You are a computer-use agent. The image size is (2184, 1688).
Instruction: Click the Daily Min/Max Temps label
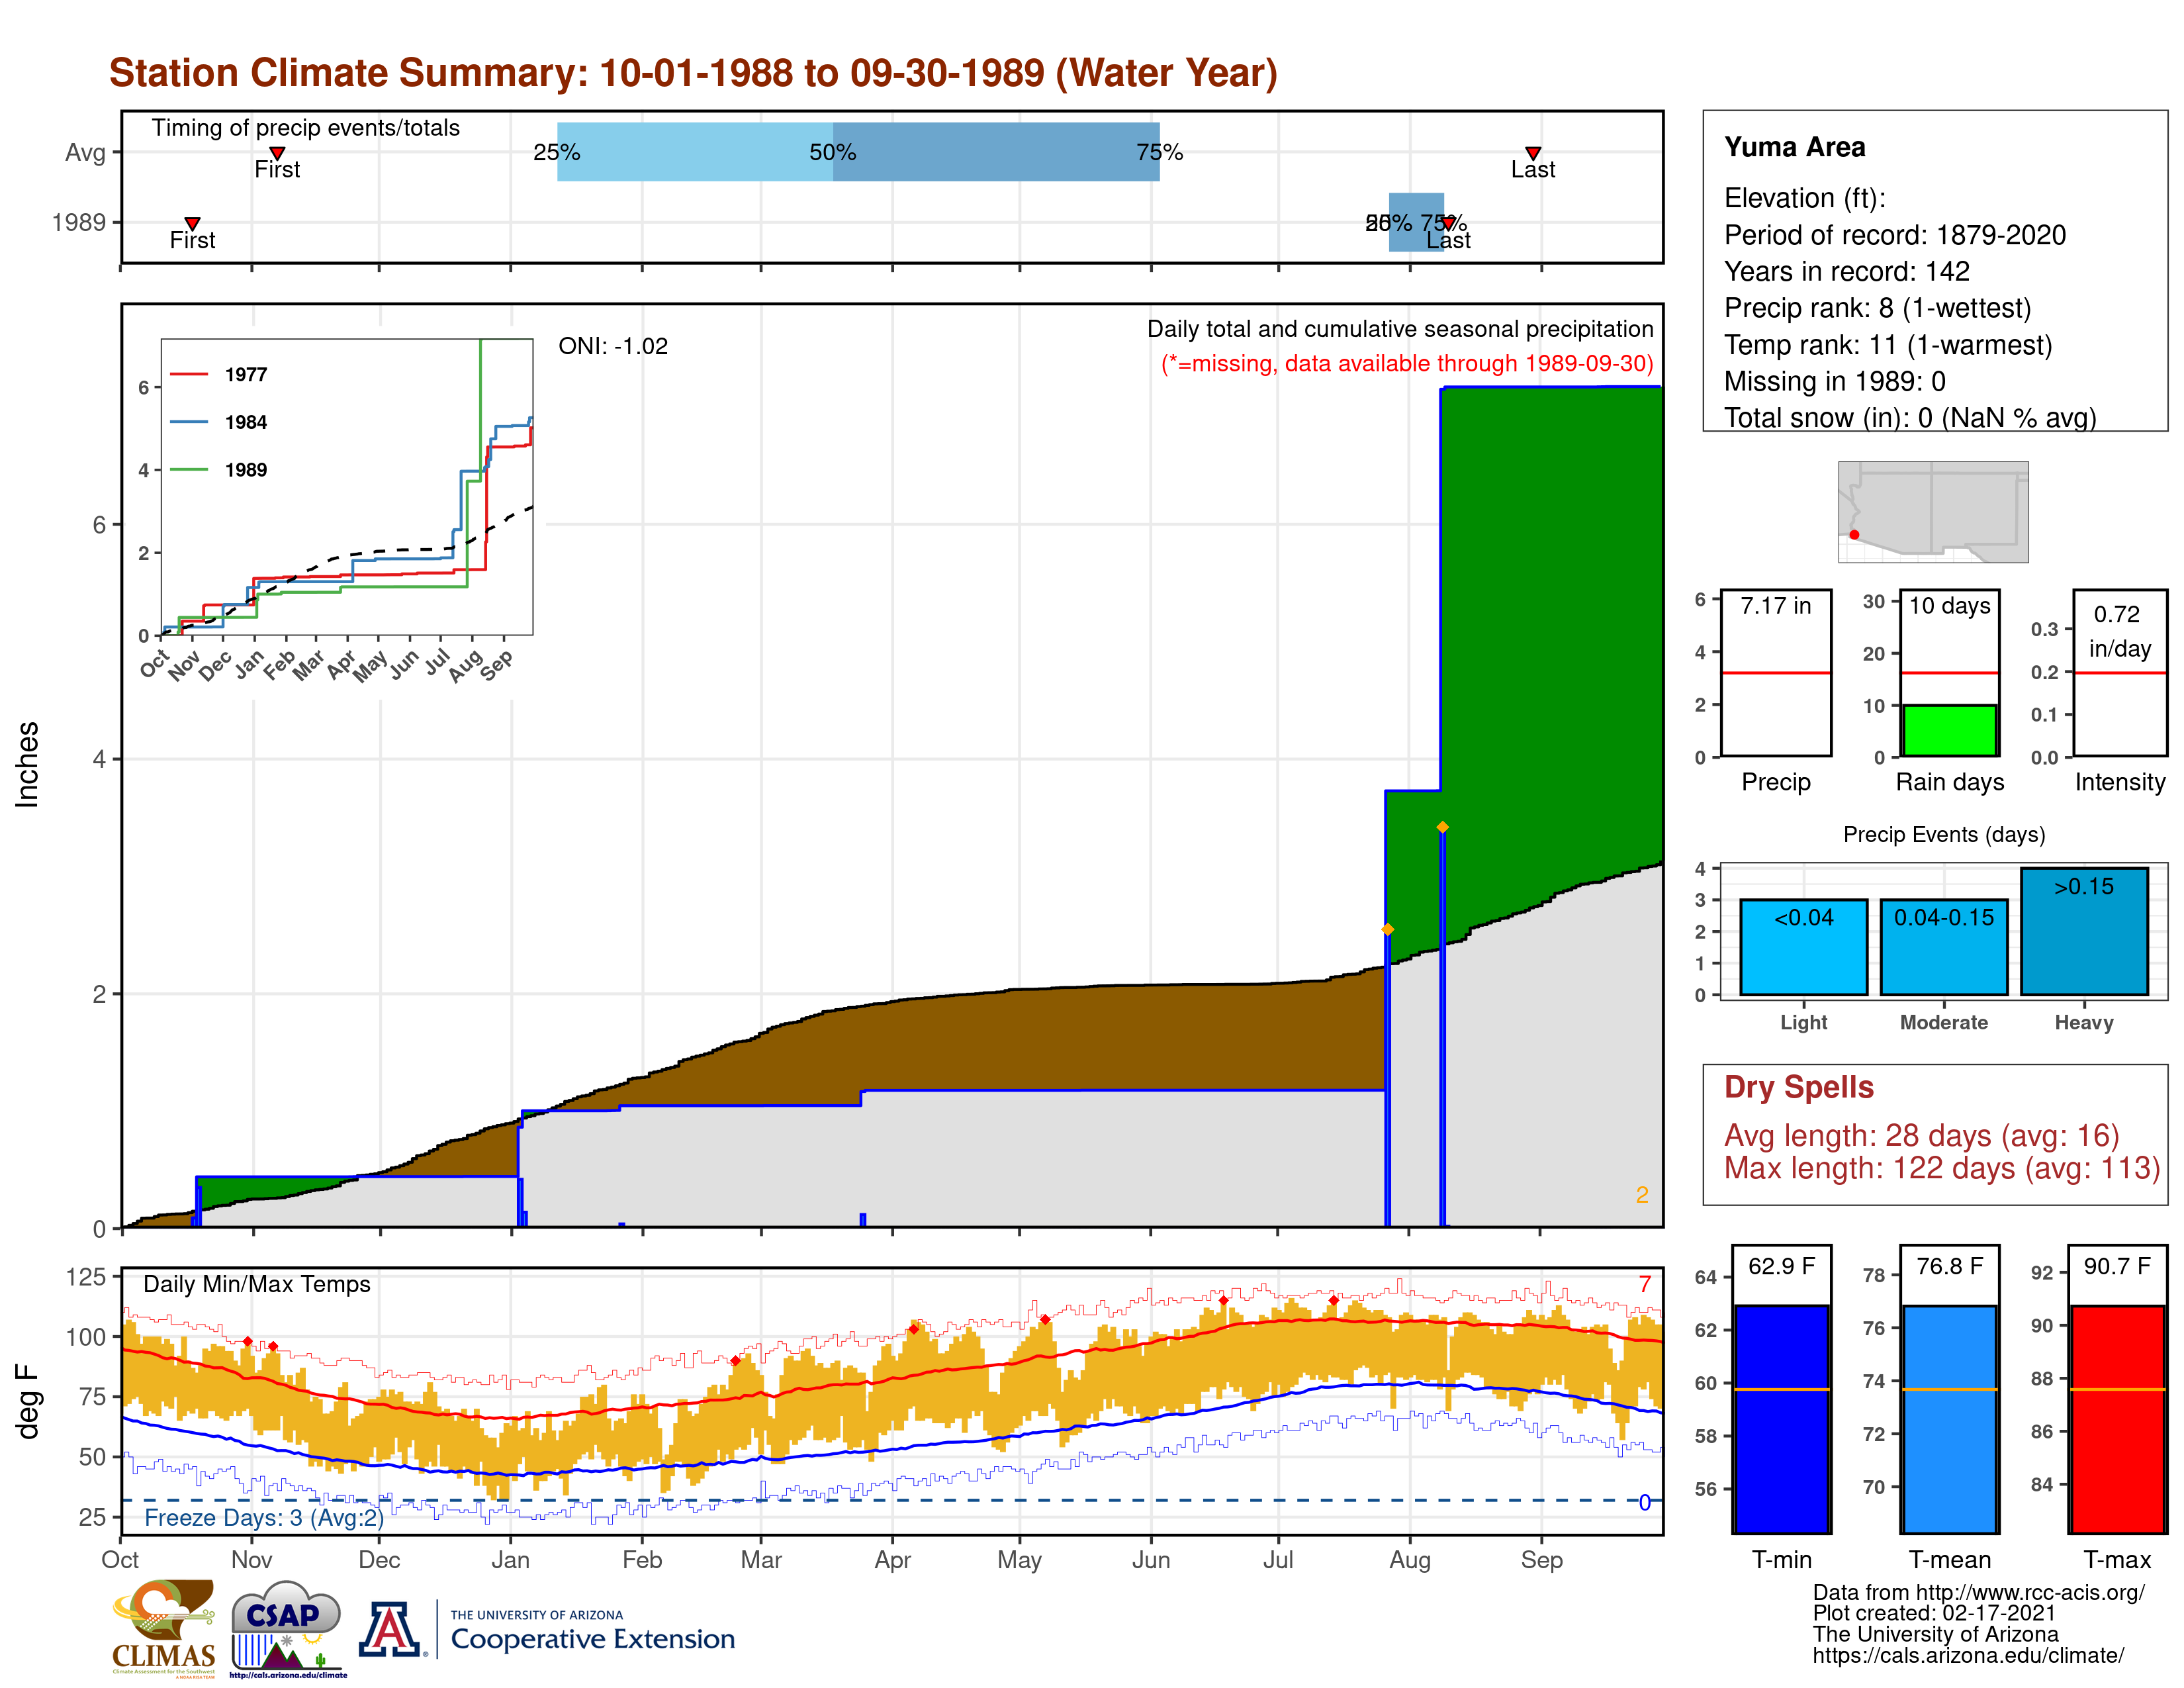257,1284
